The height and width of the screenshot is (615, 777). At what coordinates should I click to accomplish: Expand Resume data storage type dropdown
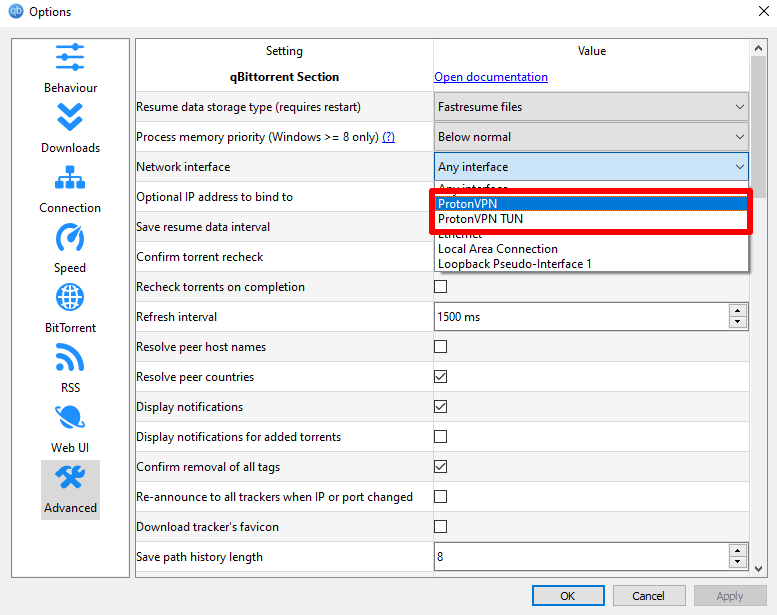pyautogui.click(x=591, y=107)
